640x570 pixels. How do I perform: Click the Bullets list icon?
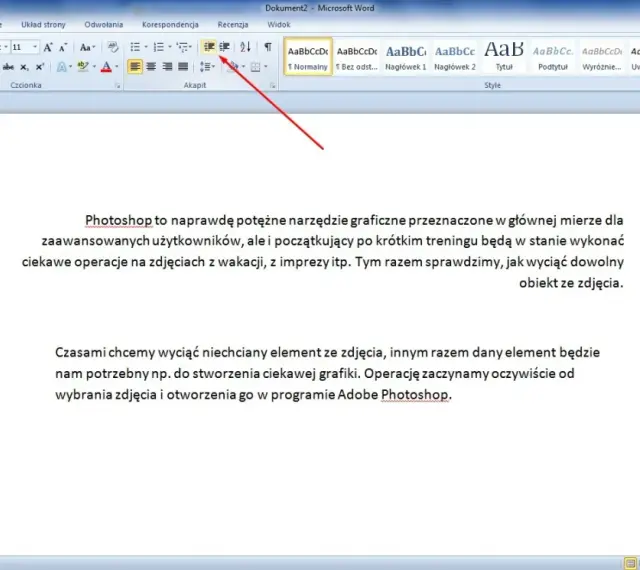pos(135,47)
